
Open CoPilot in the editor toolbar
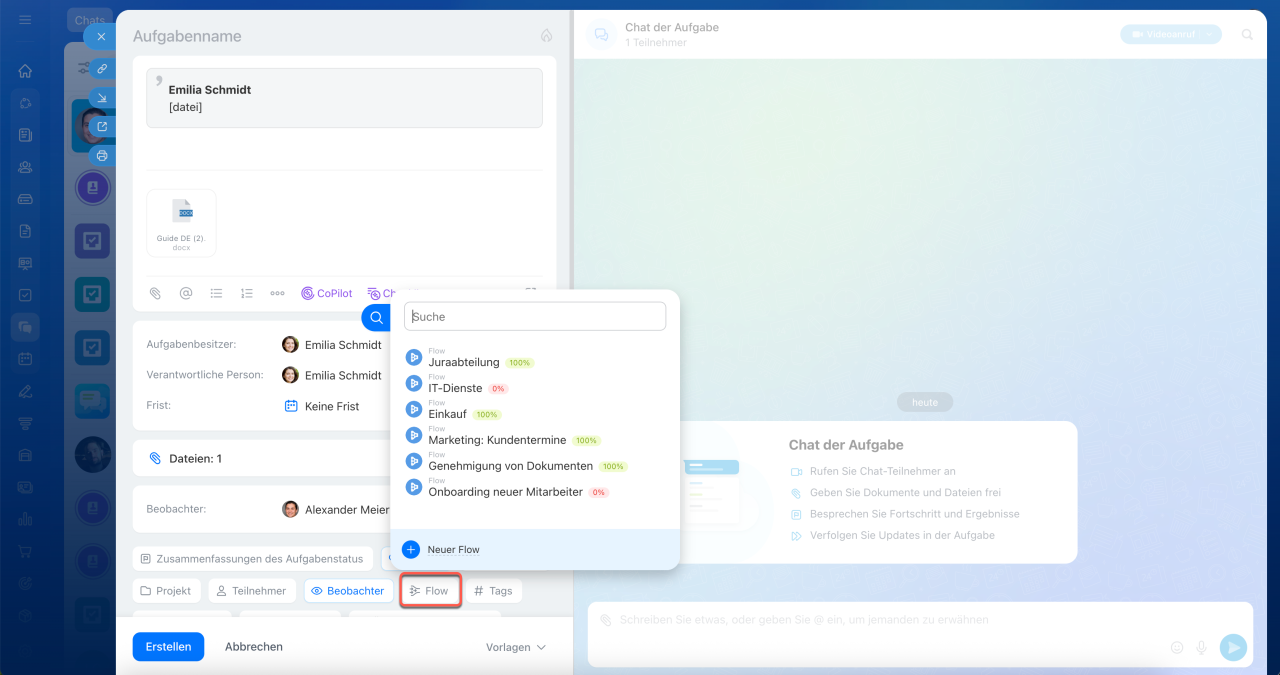tap(326, 293)
